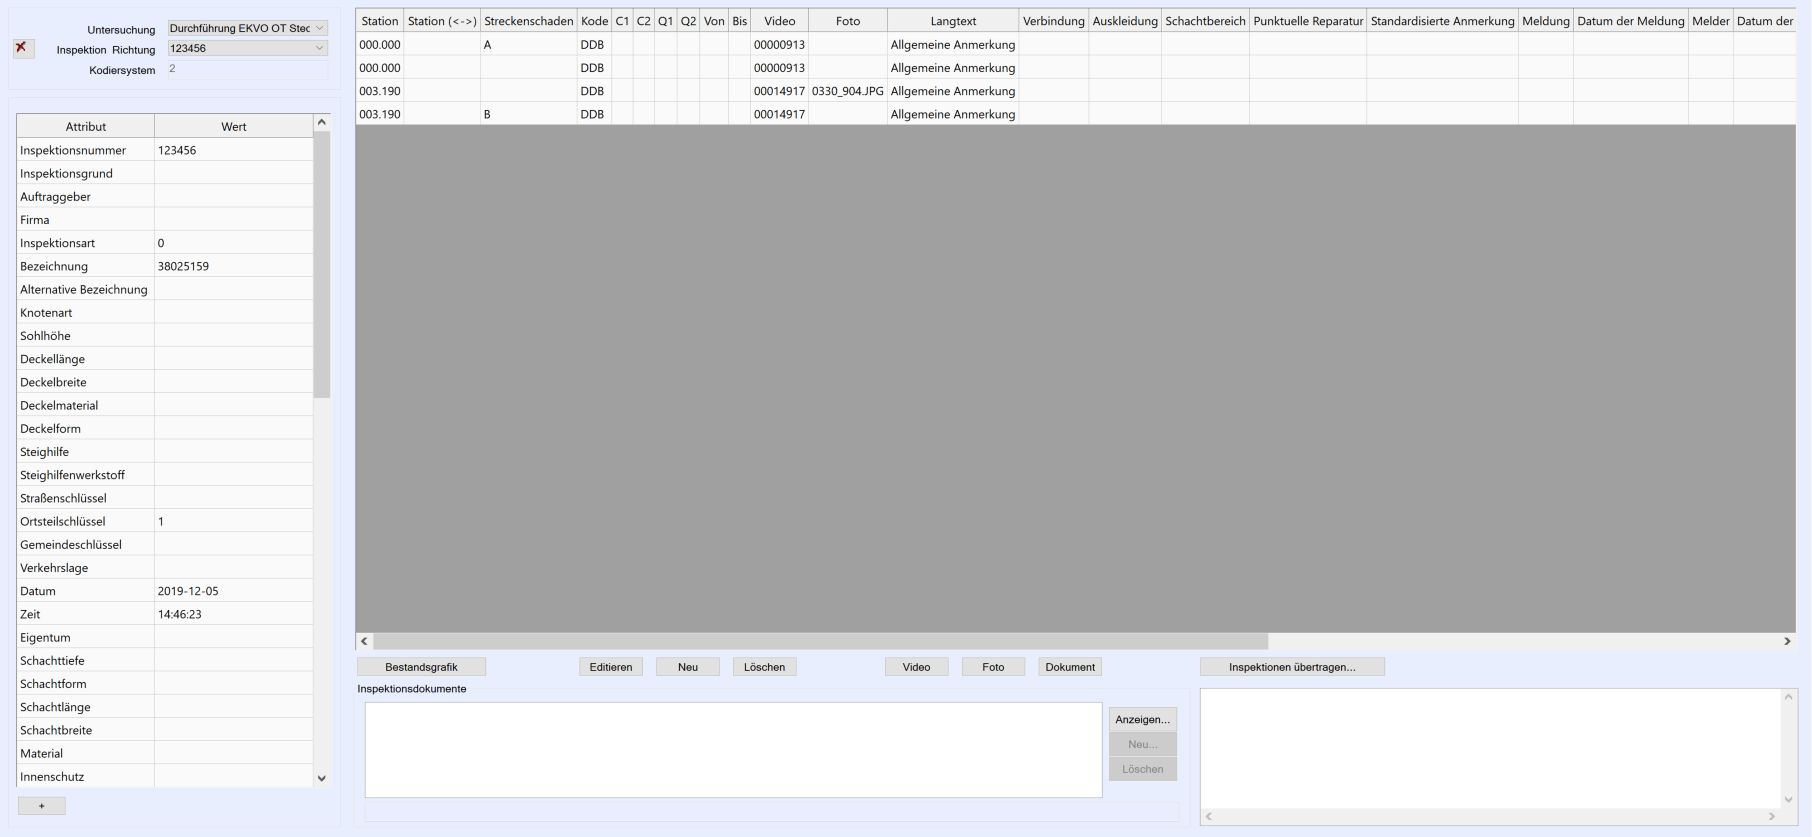Click the red X icon beside Inspektion Richtung

[21, 48]
